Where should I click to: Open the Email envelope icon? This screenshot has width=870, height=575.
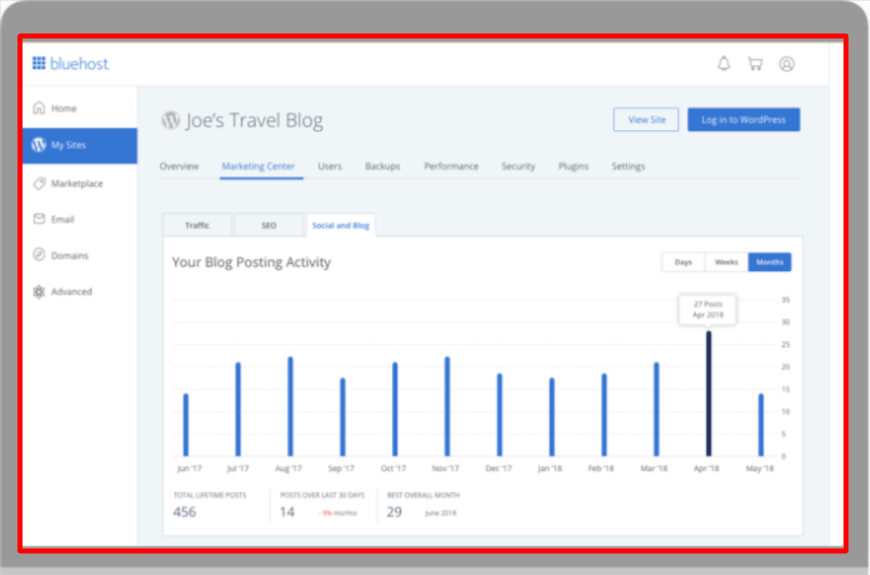pyautogui.click(x=39, y=219)
